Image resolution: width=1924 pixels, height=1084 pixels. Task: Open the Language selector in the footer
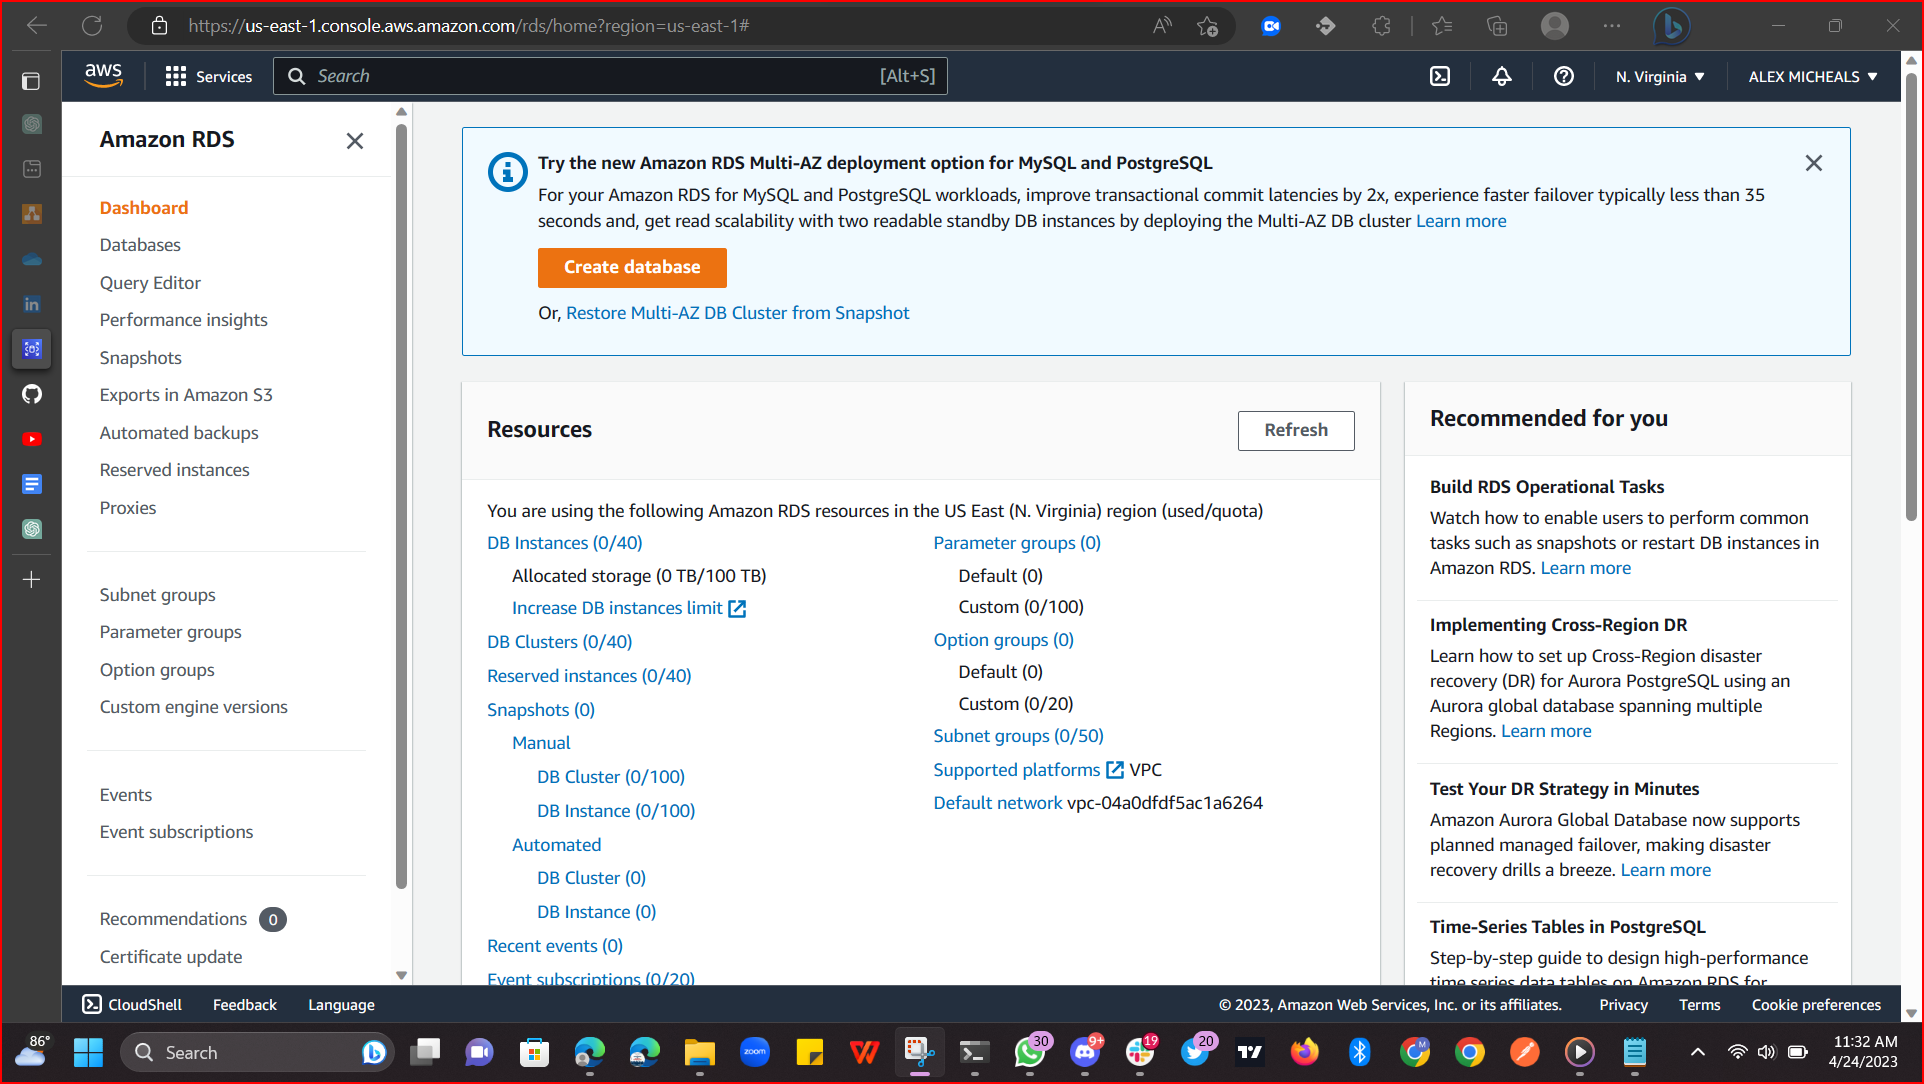(340, 1004)
